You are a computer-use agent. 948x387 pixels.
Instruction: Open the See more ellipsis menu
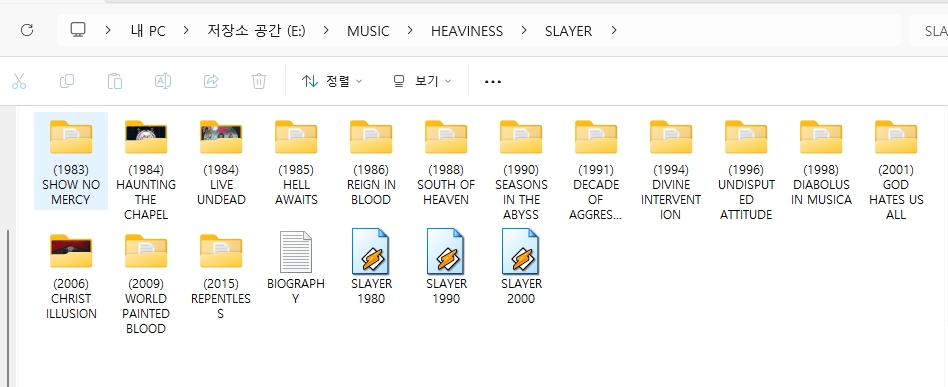click(493, 82)
